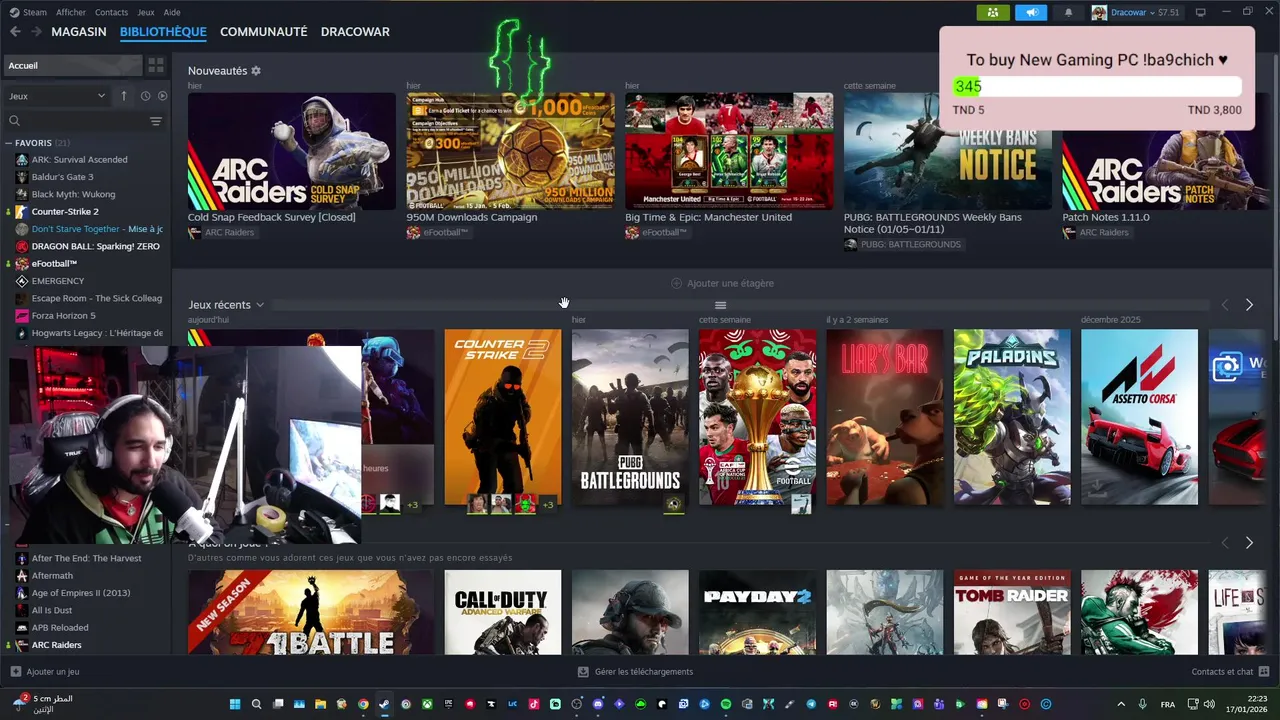
Task: Open the DRACOWAR profile tab
Action: (x=355, y=32)
